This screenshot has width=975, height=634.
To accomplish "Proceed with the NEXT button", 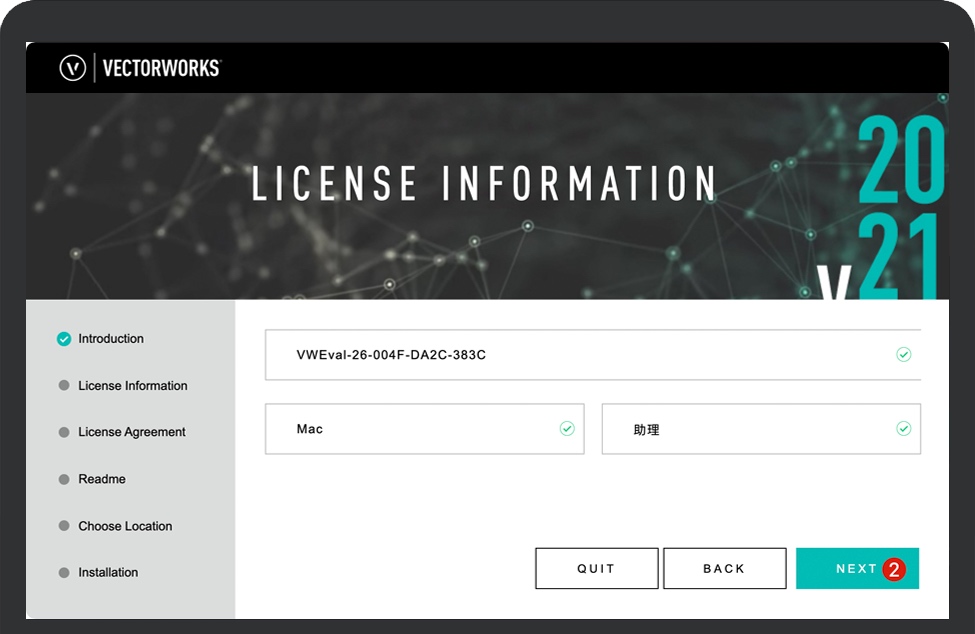I will coord(857,568).
